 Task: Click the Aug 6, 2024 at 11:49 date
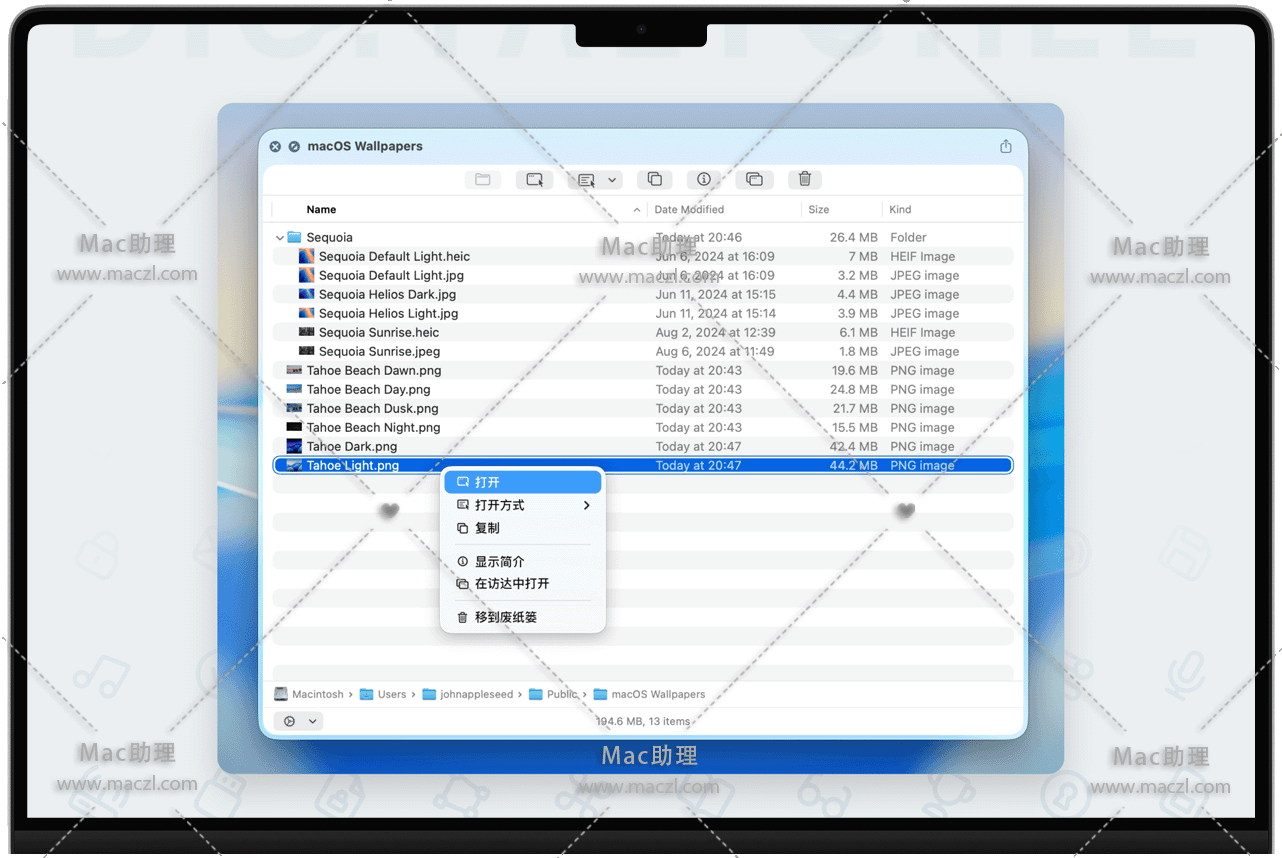715,352
